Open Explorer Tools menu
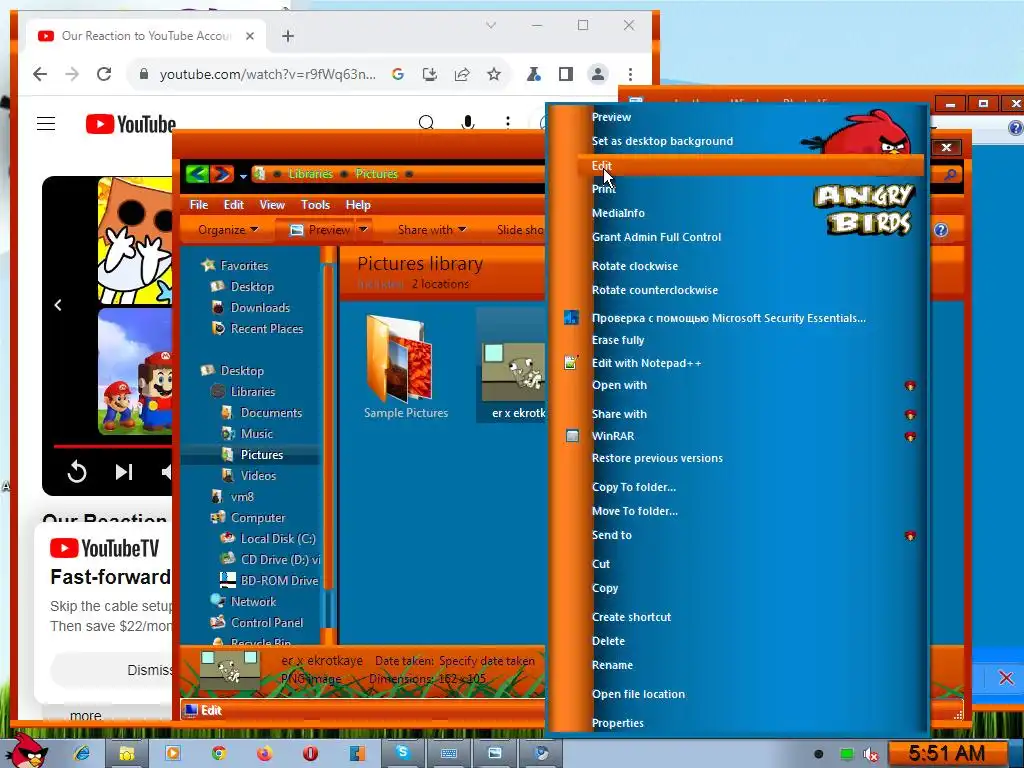Image resolution: width=1024 pixels, height=768 pixels. (x=315, y=204)
